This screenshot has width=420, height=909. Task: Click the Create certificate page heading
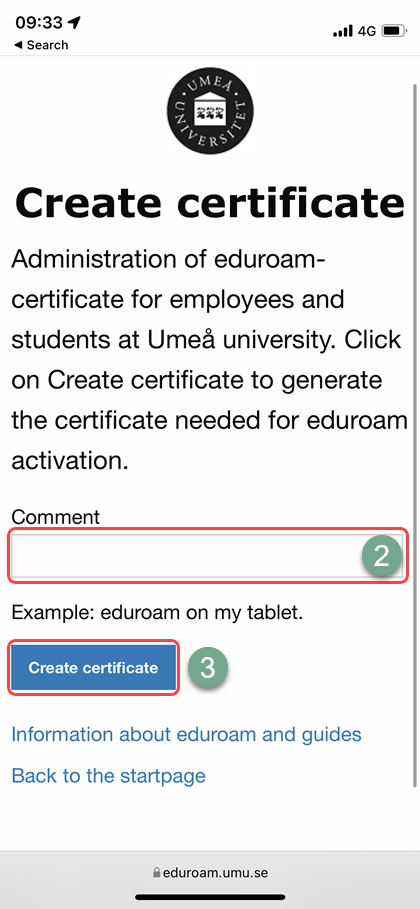210,202
